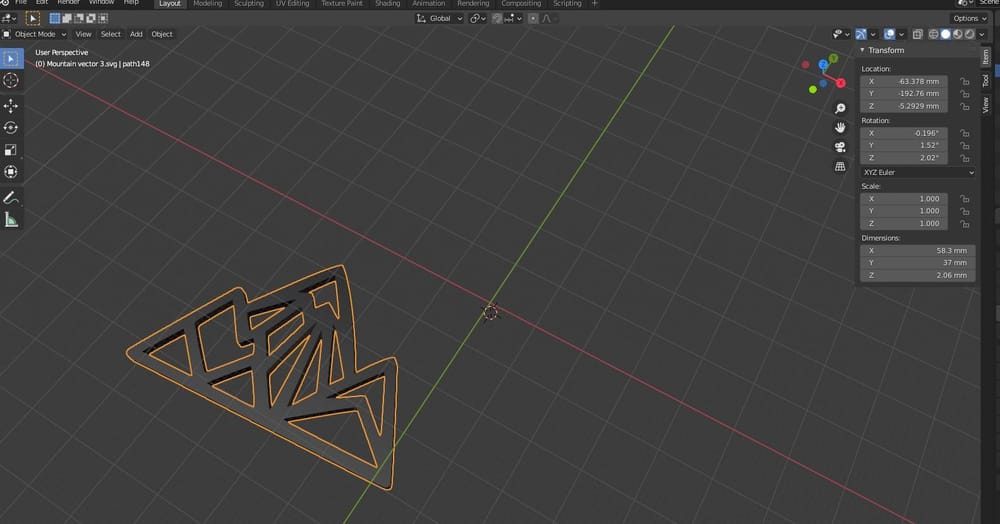
Task: Click Rotation Y value field
Action: tap(904, 145)
